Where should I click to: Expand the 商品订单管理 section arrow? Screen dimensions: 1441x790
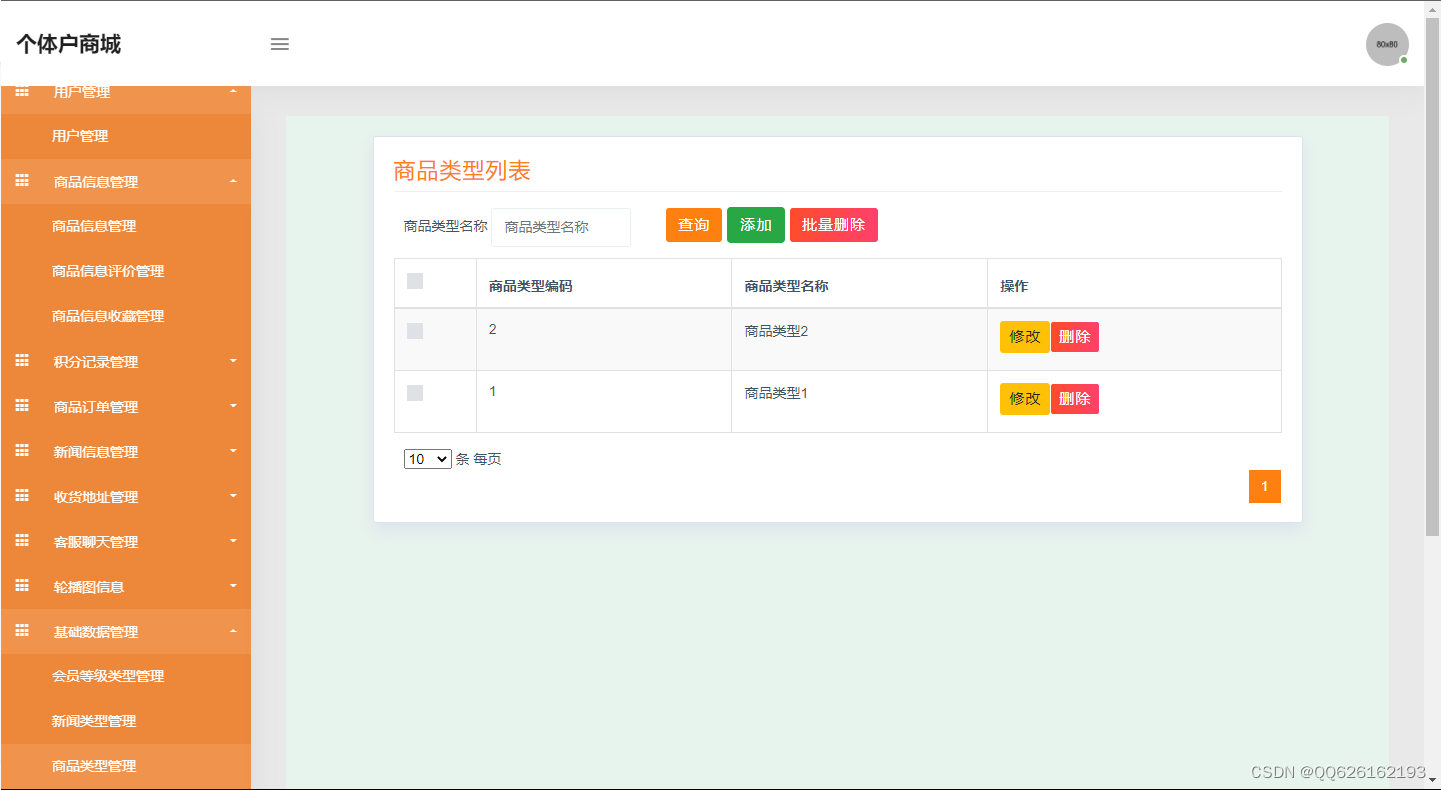click(233, 406)
